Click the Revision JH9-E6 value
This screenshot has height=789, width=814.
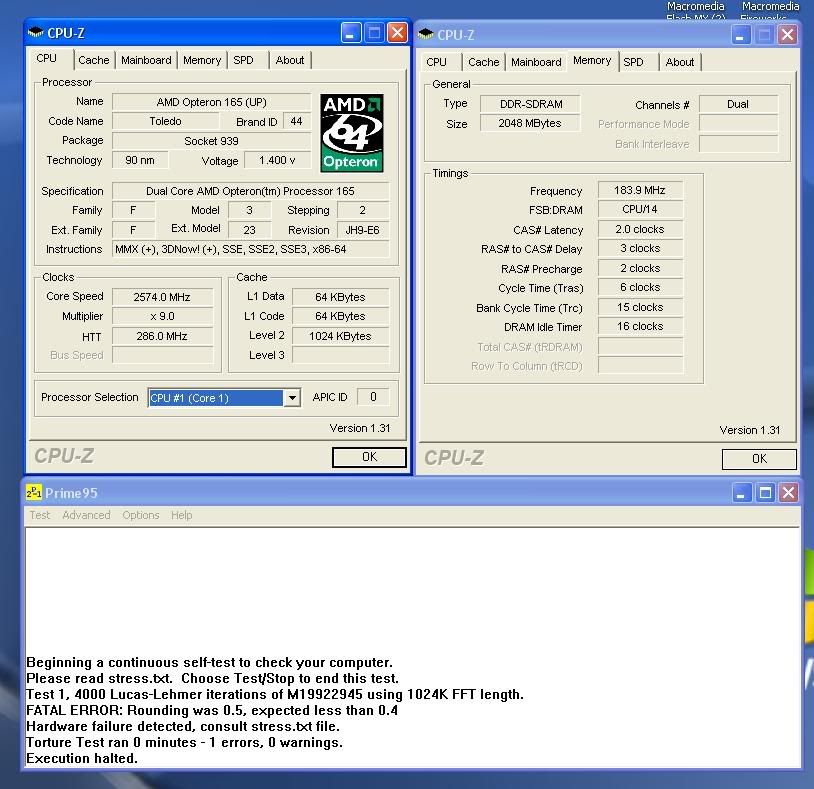click(x=362, y=230)
